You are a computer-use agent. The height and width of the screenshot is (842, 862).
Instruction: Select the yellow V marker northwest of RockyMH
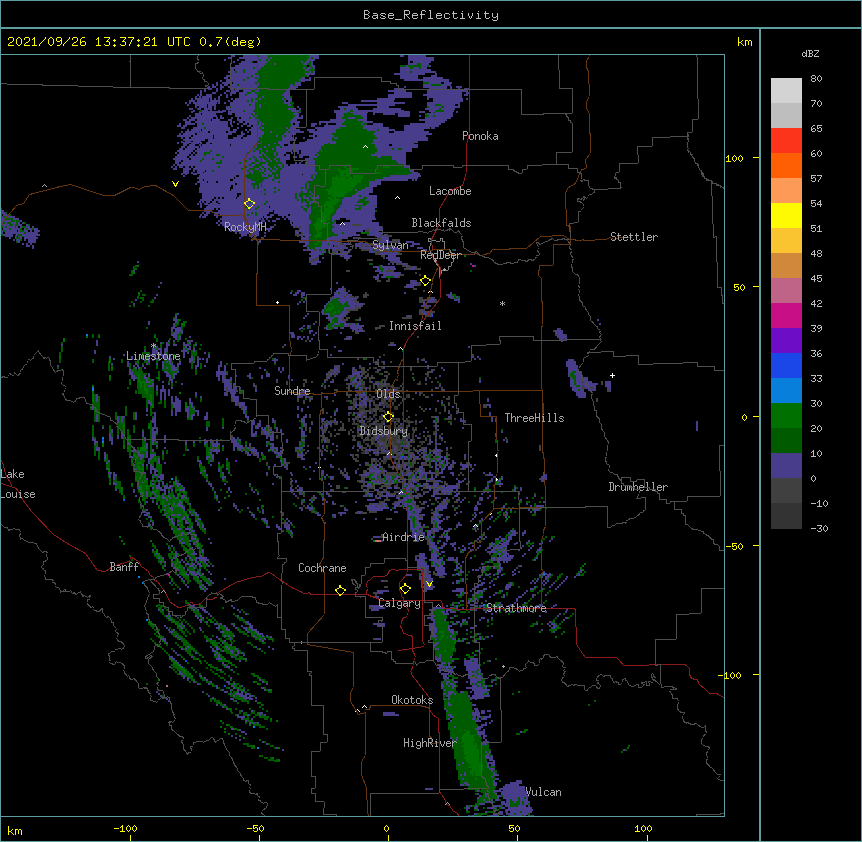tap(175, 184)
